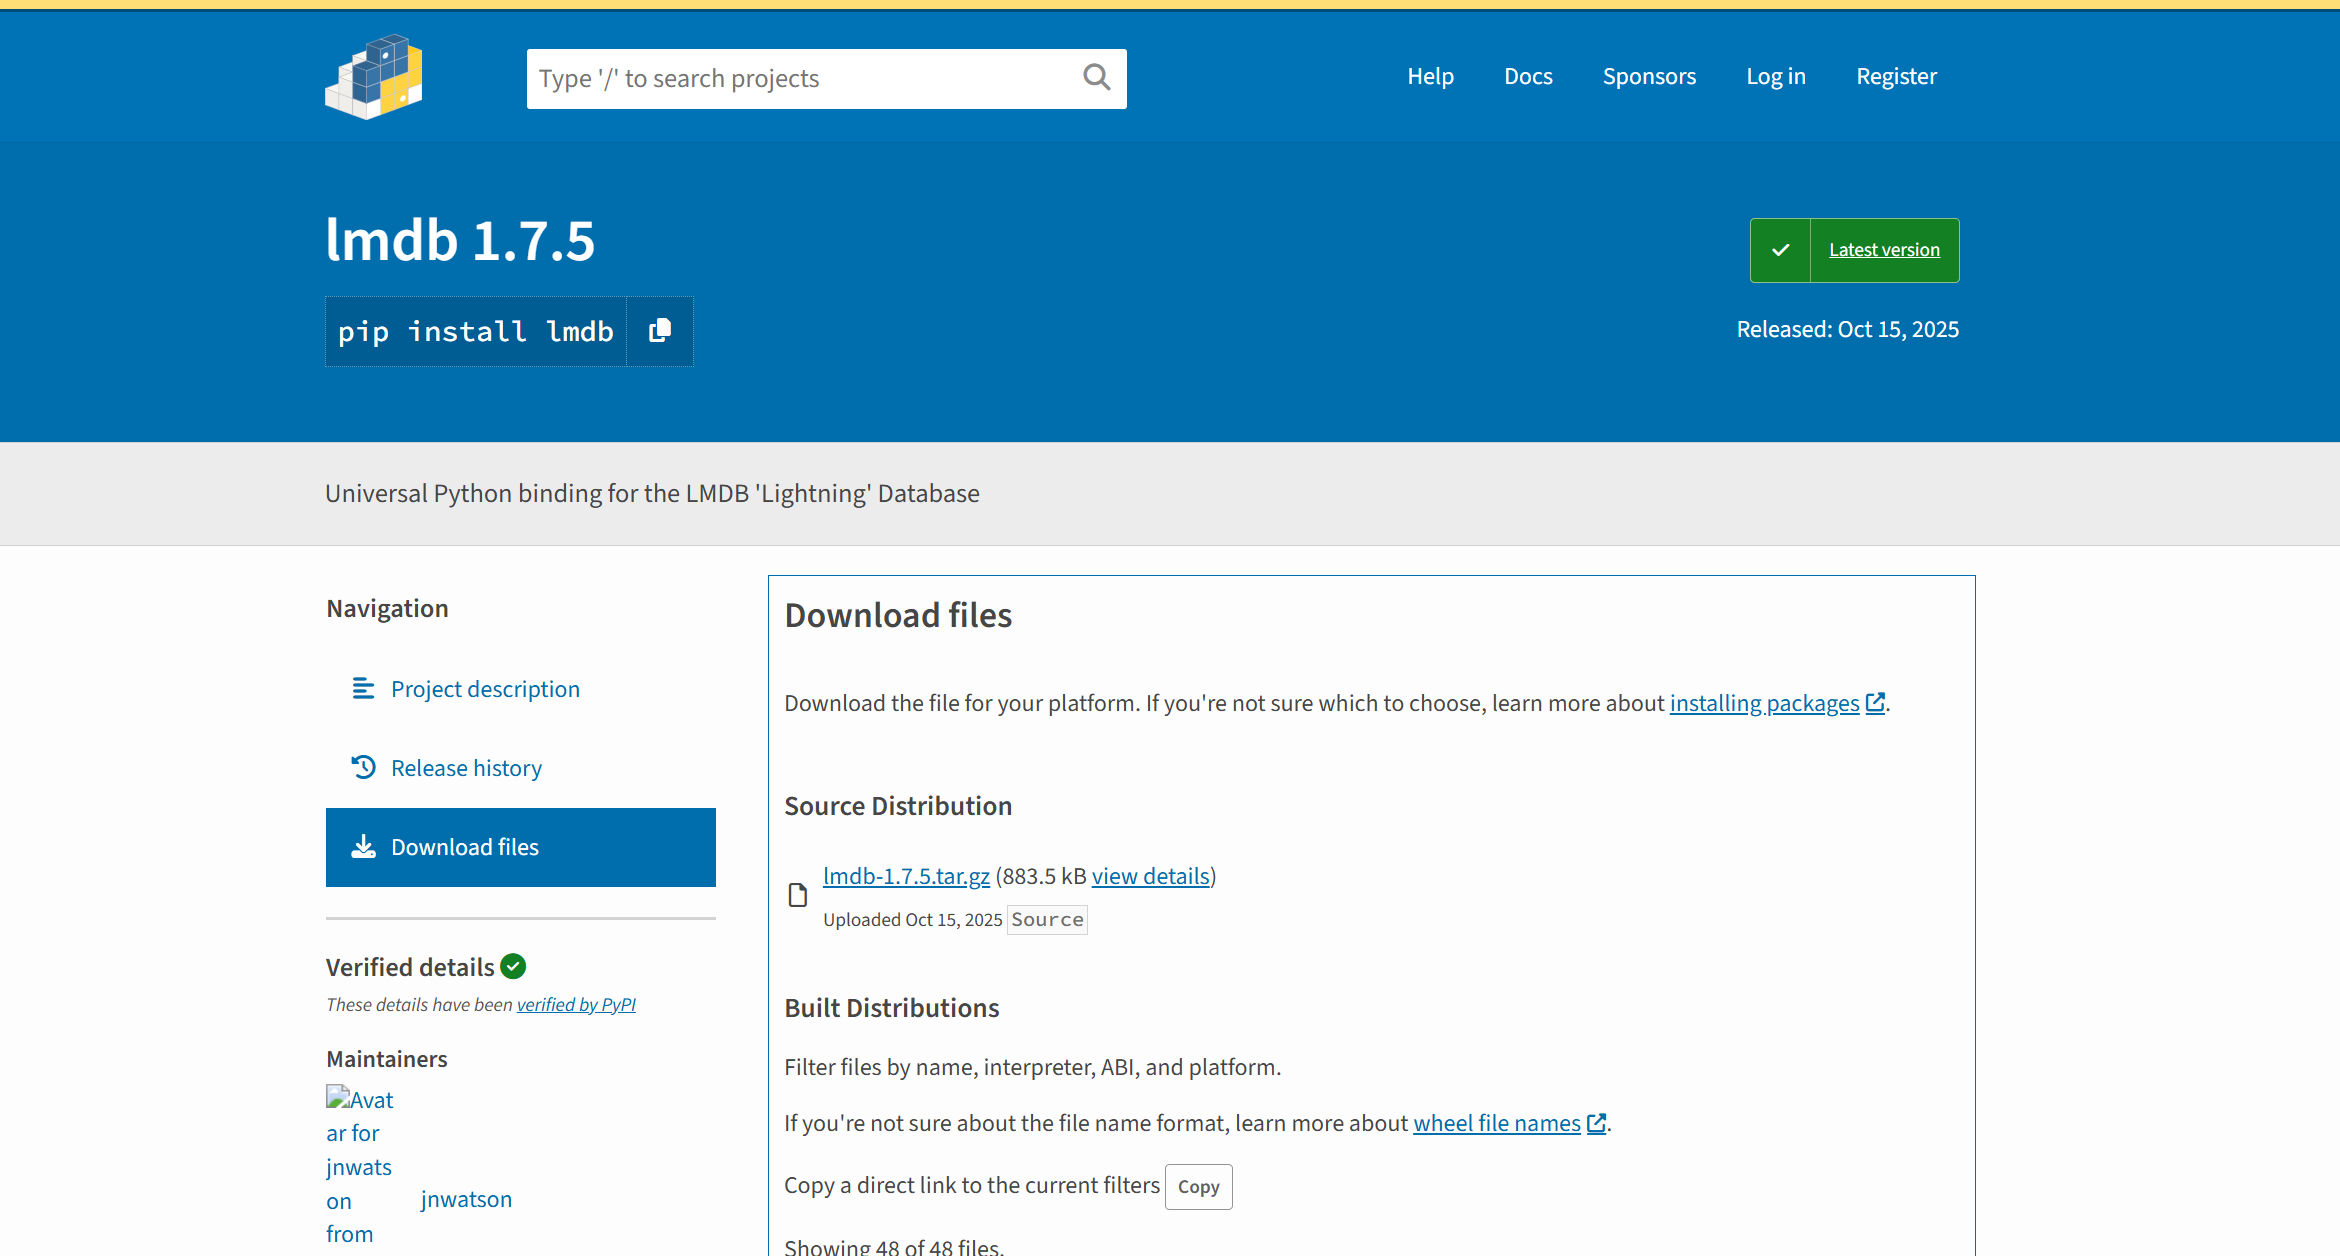This screenshot has height=1256, width=2340.
Task: Open view details for source distribution
Action: pyautogui.click(x=1150, y=877)
